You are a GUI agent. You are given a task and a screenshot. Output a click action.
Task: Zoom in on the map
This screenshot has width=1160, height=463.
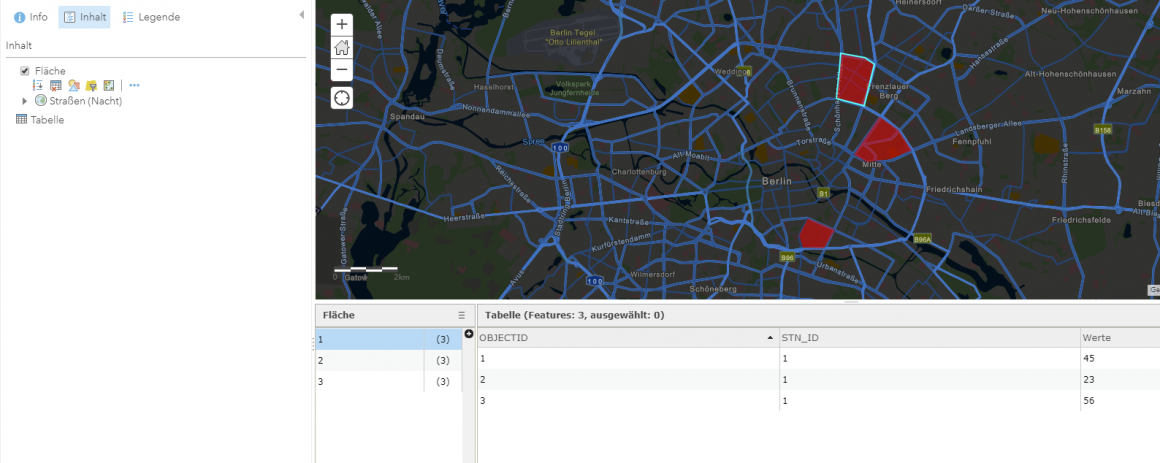click(342, 24)
